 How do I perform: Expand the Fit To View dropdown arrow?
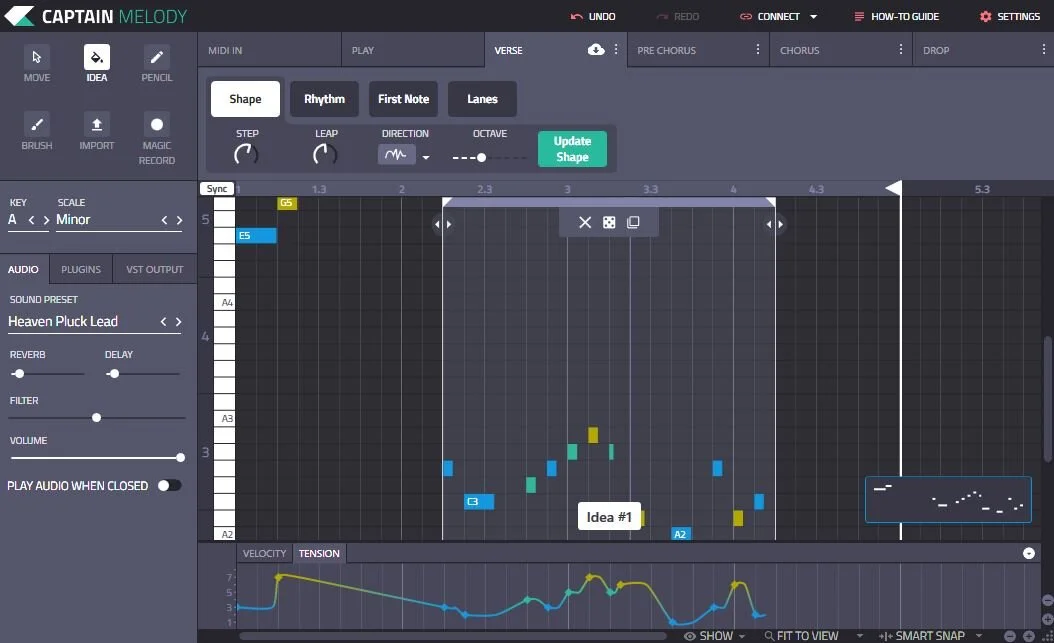pos(860,636)
